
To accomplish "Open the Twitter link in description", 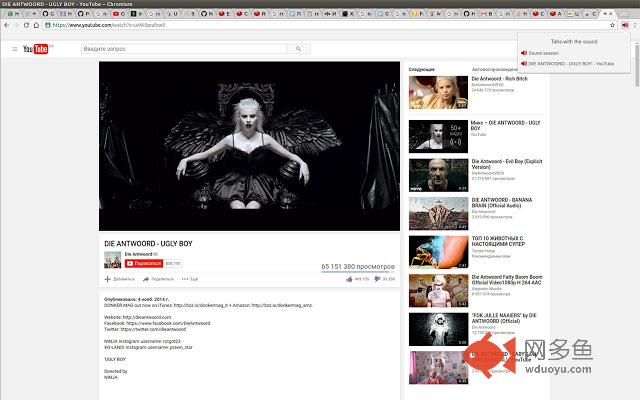I will [x=153, y=329].
